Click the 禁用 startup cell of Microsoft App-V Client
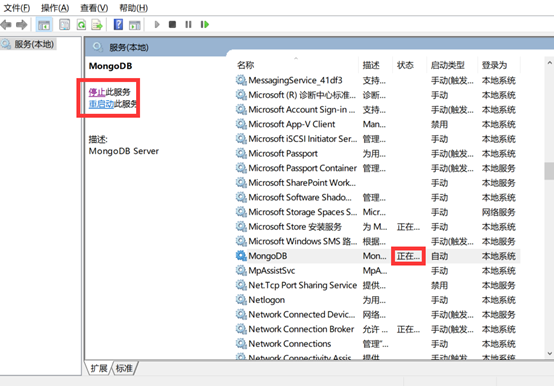This screenshot has width=554, height=386. tap(440, 124)
